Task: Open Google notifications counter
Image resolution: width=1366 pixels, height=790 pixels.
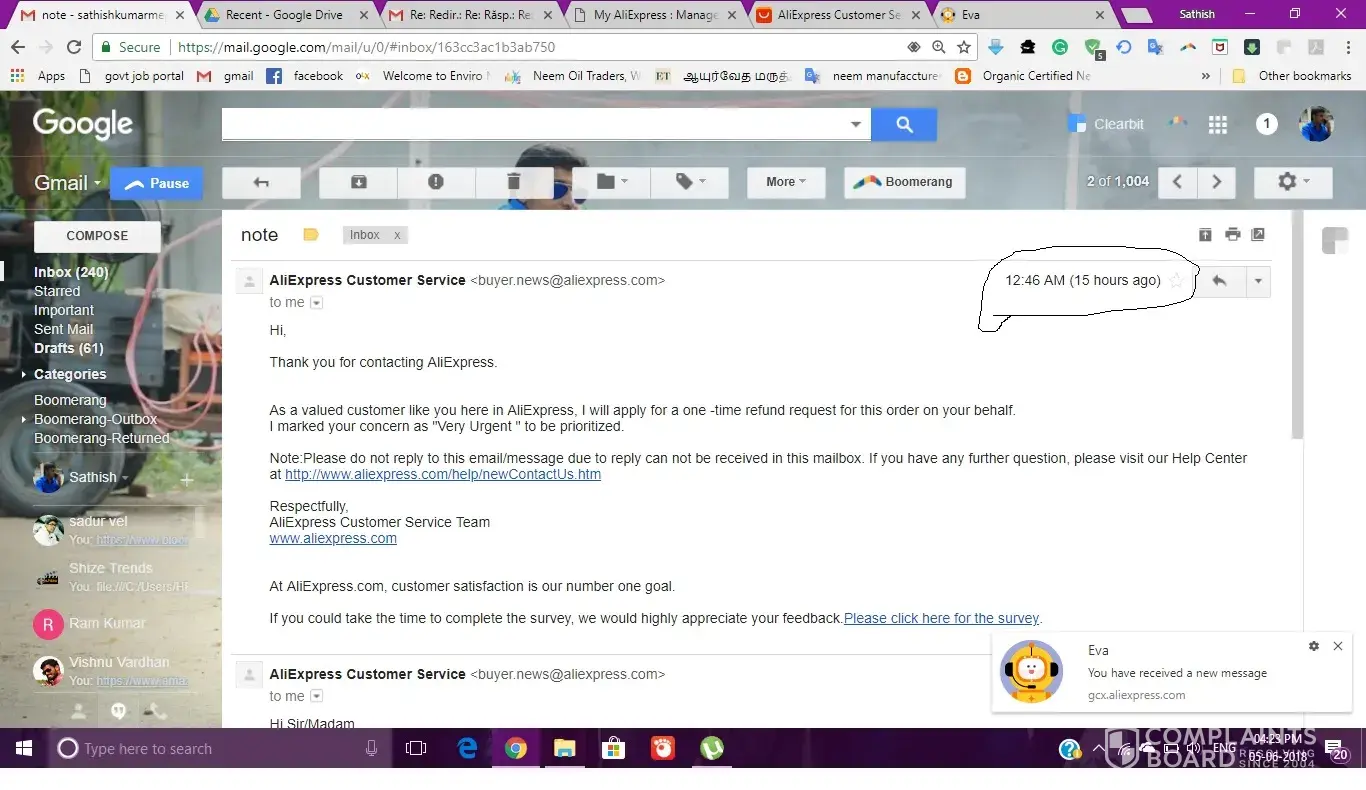Action: click(1267, 124)
